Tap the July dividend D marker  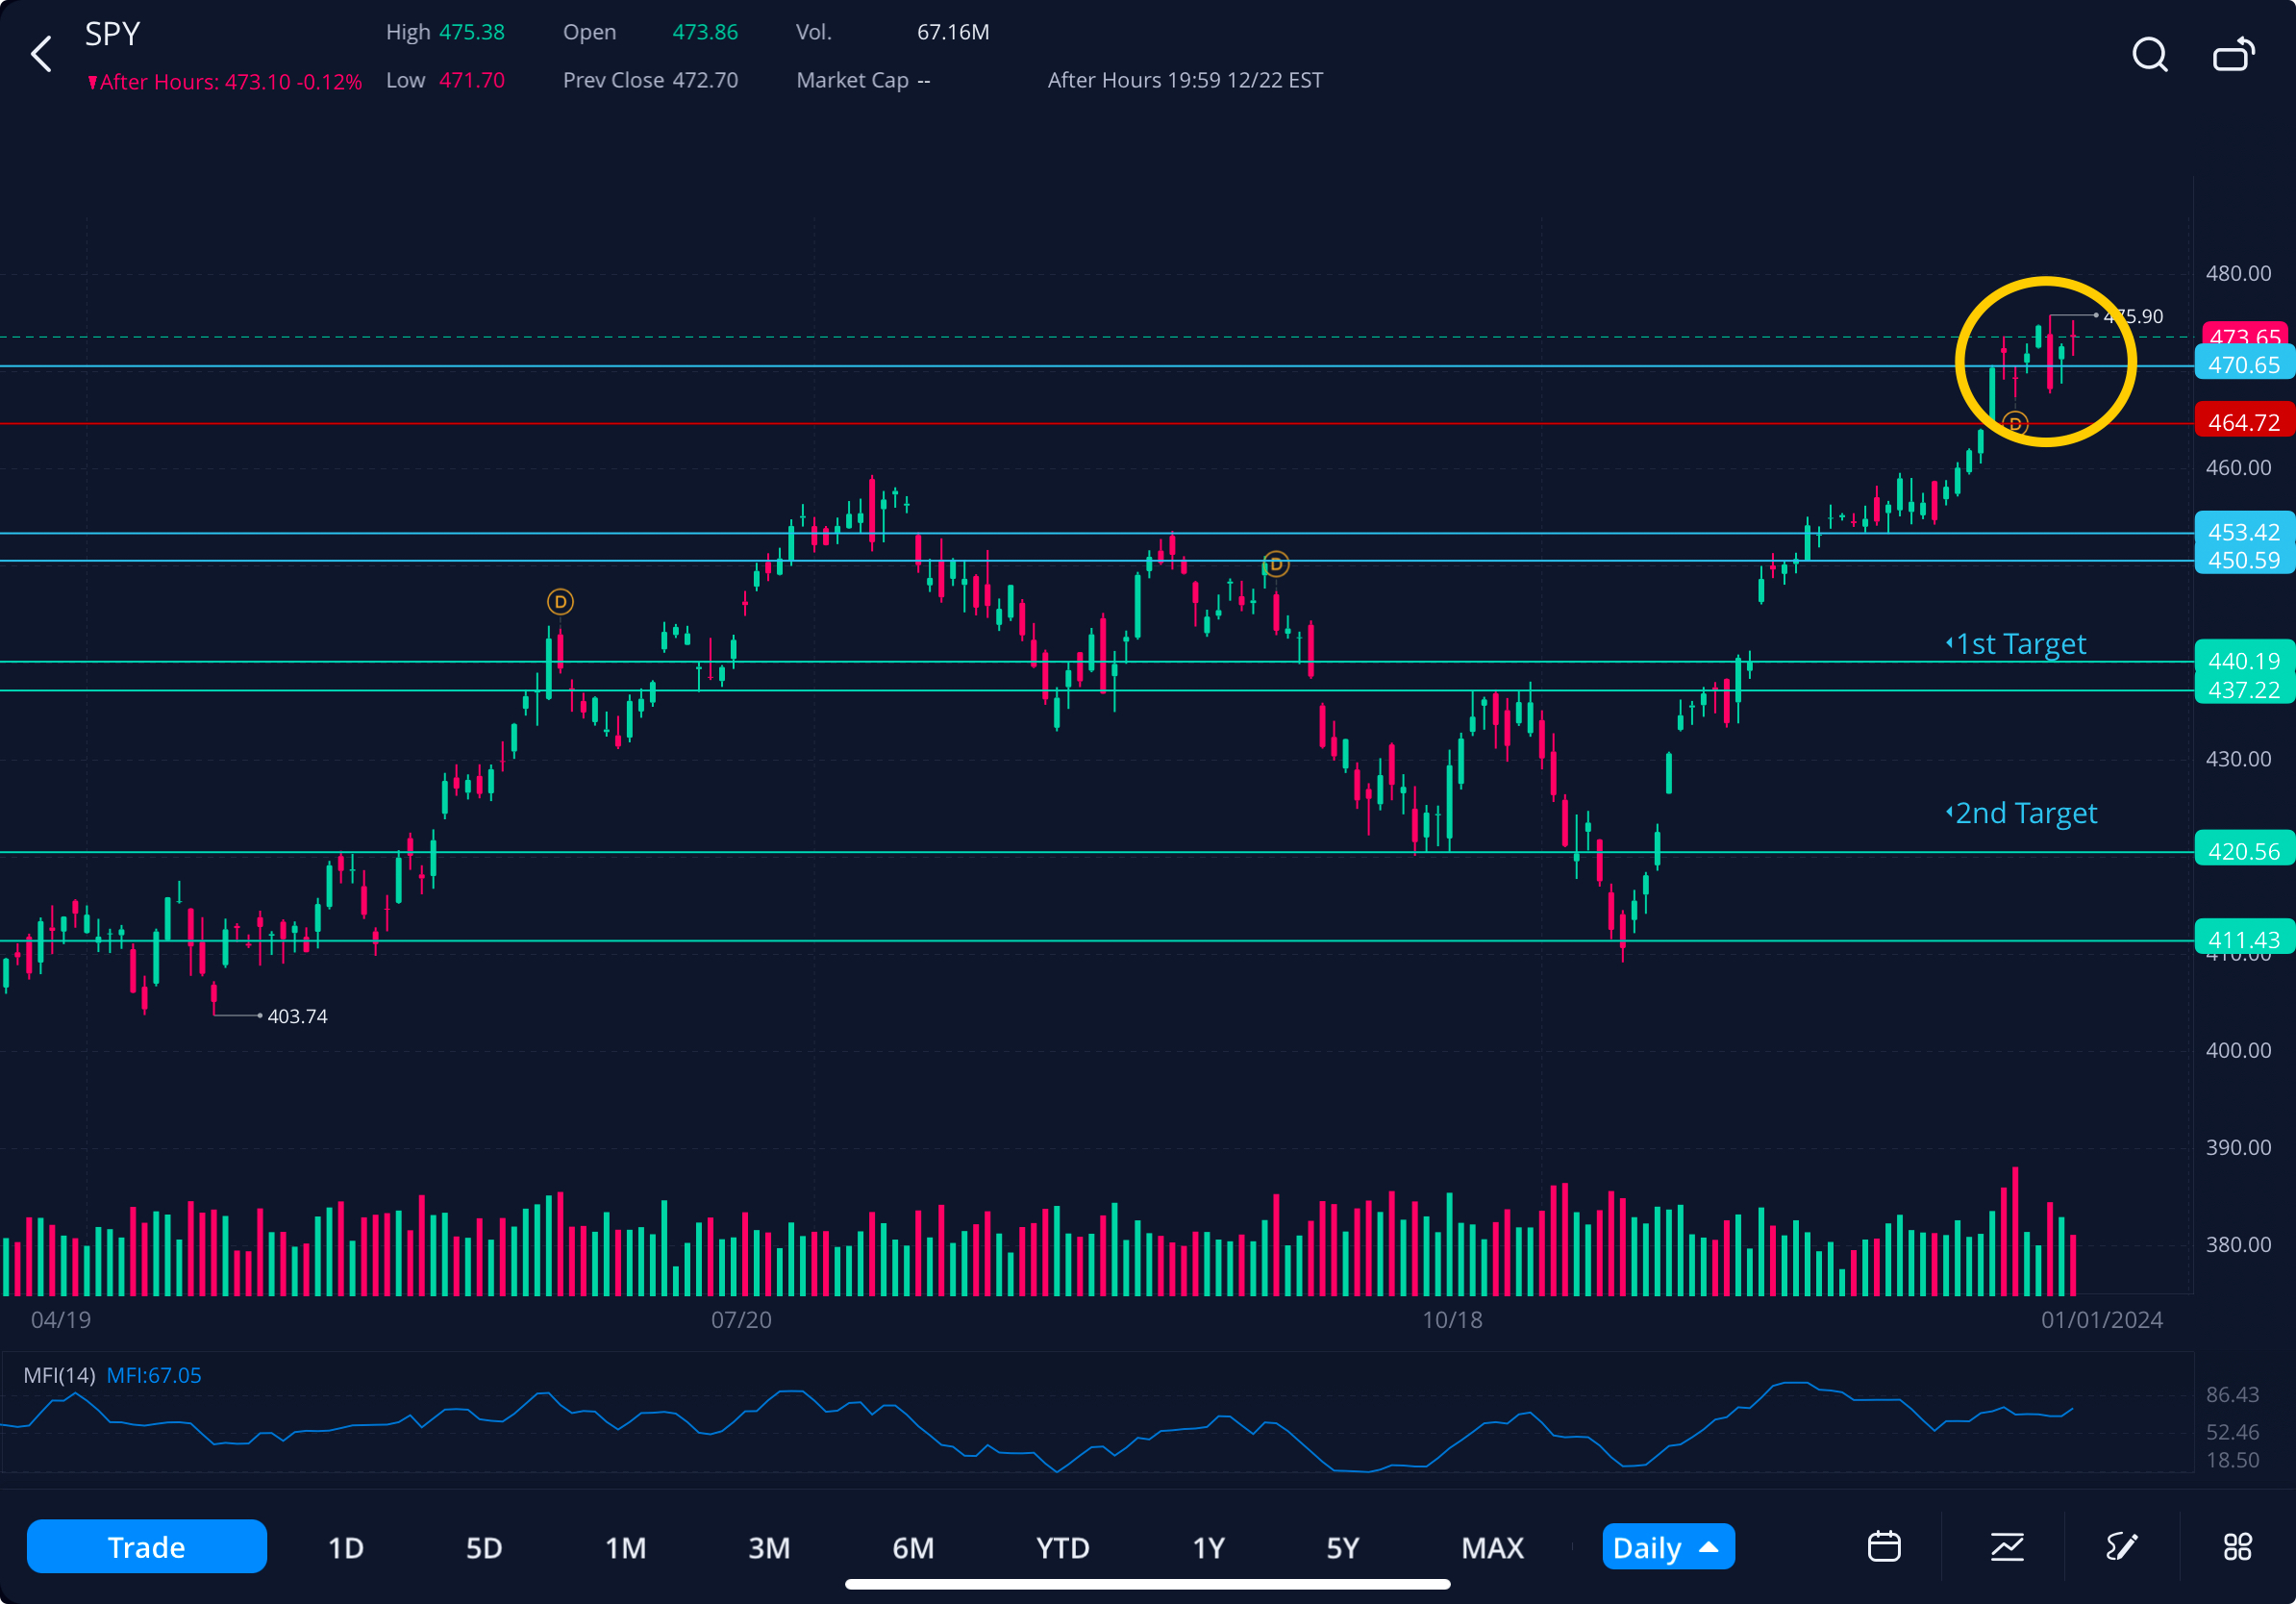click(560, 602)
